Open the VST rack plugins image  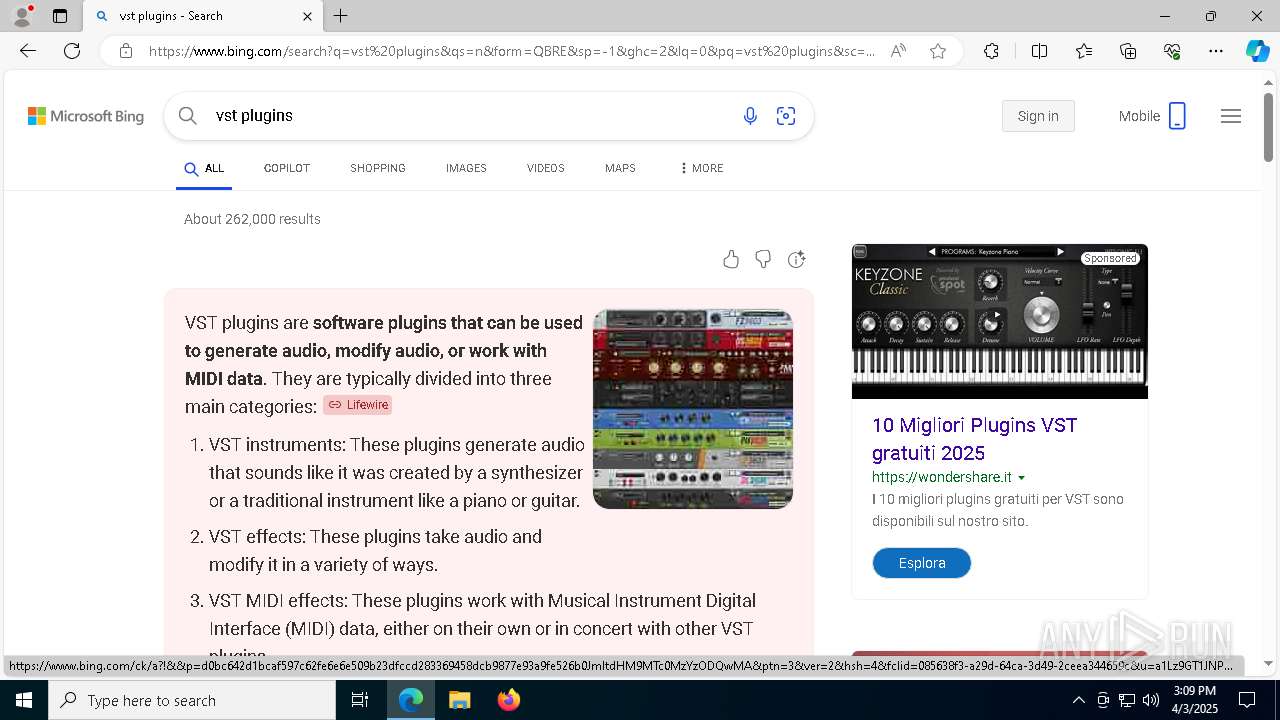pos(693,409)
